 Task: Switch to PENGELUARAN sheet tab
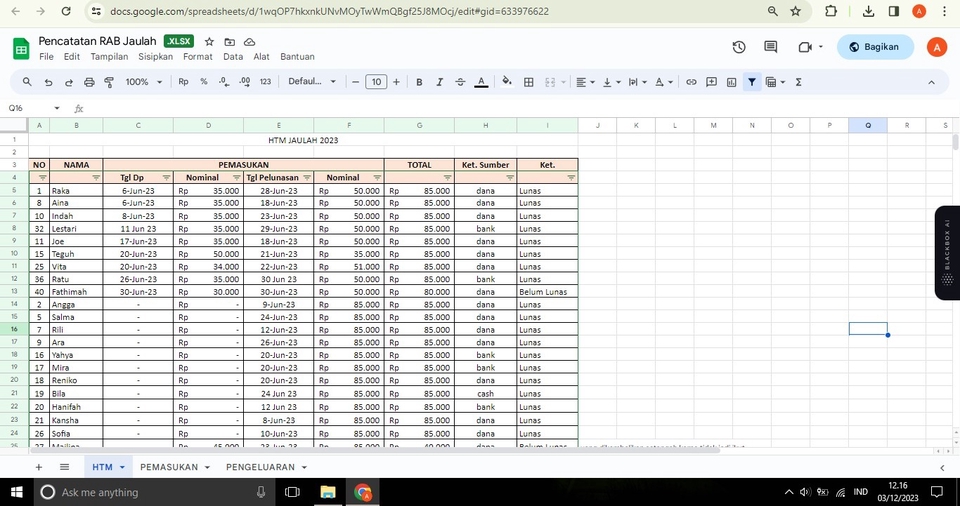(260, 467)
